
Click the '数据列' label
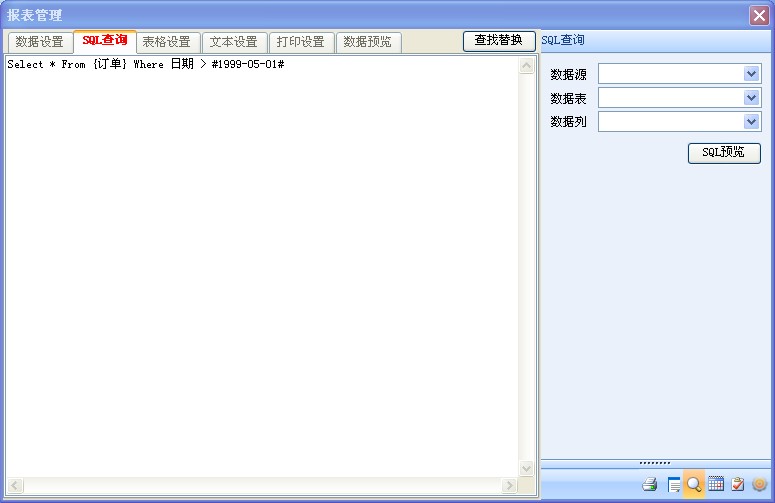click(568, 122)
